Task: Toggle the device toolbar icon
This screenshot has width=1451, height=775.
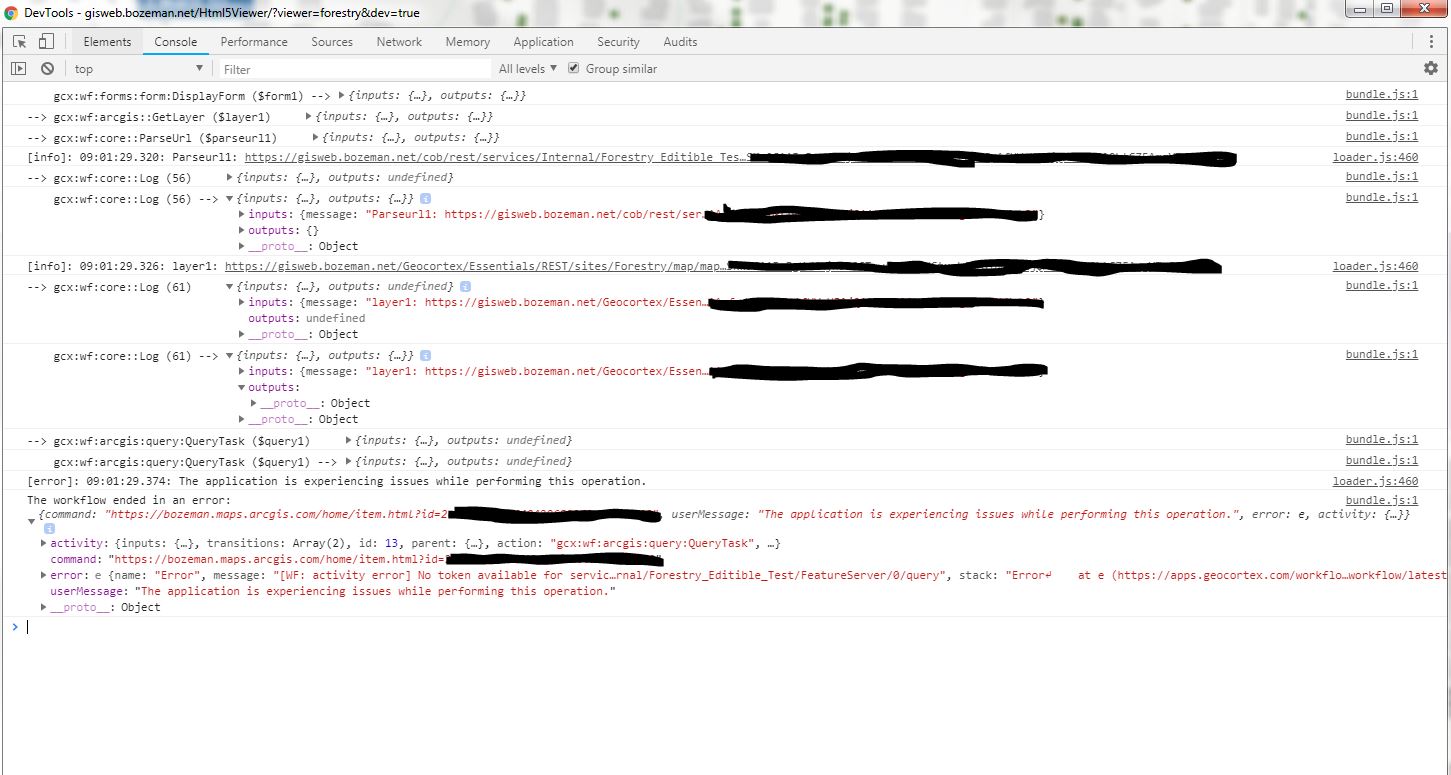Action: pyautogui.click(x=46, y=42)
